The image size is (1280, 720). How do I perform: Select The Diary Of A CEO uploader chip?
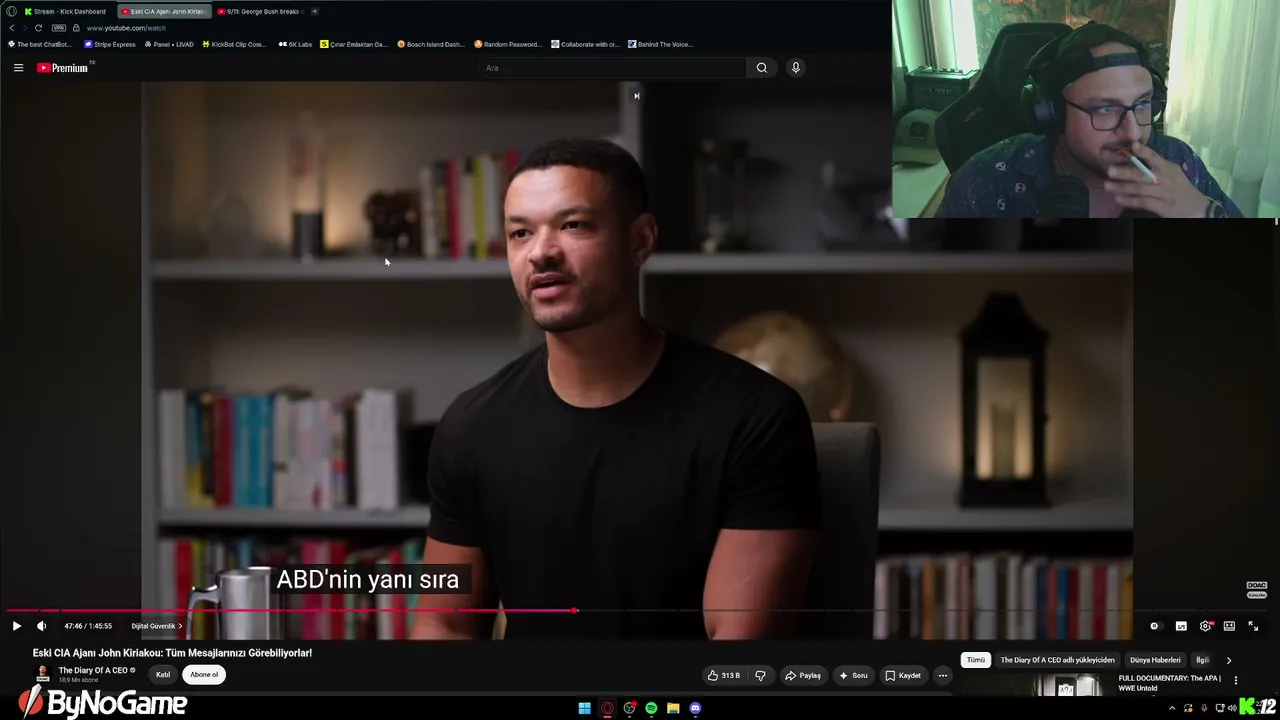pyautogui.click(x=1058, y=660)
